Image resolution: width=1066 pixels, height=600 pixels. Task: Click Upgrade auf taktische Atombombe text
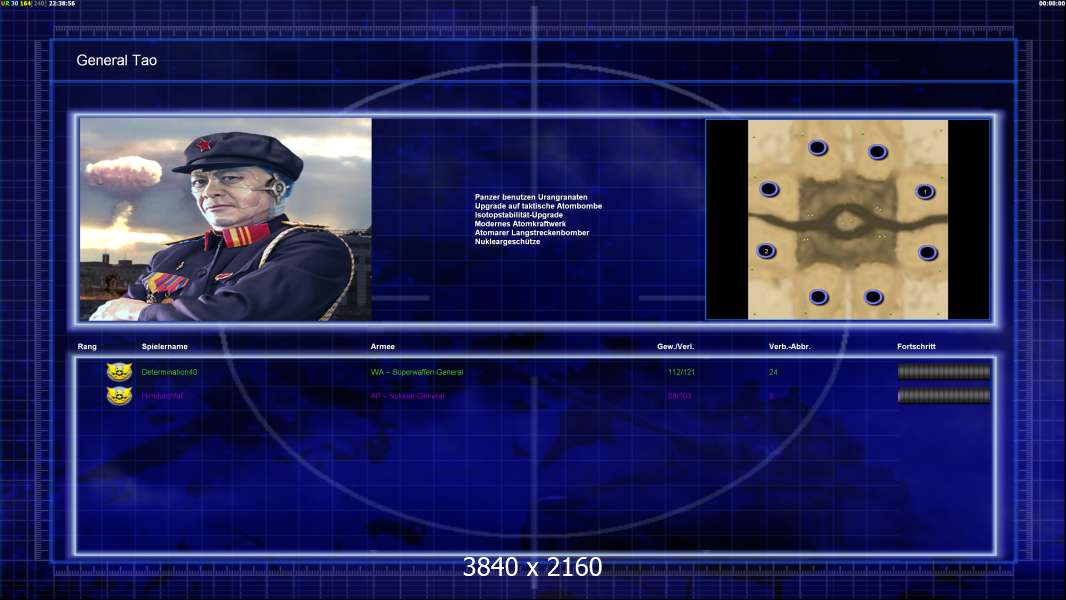tap(538, 206)
